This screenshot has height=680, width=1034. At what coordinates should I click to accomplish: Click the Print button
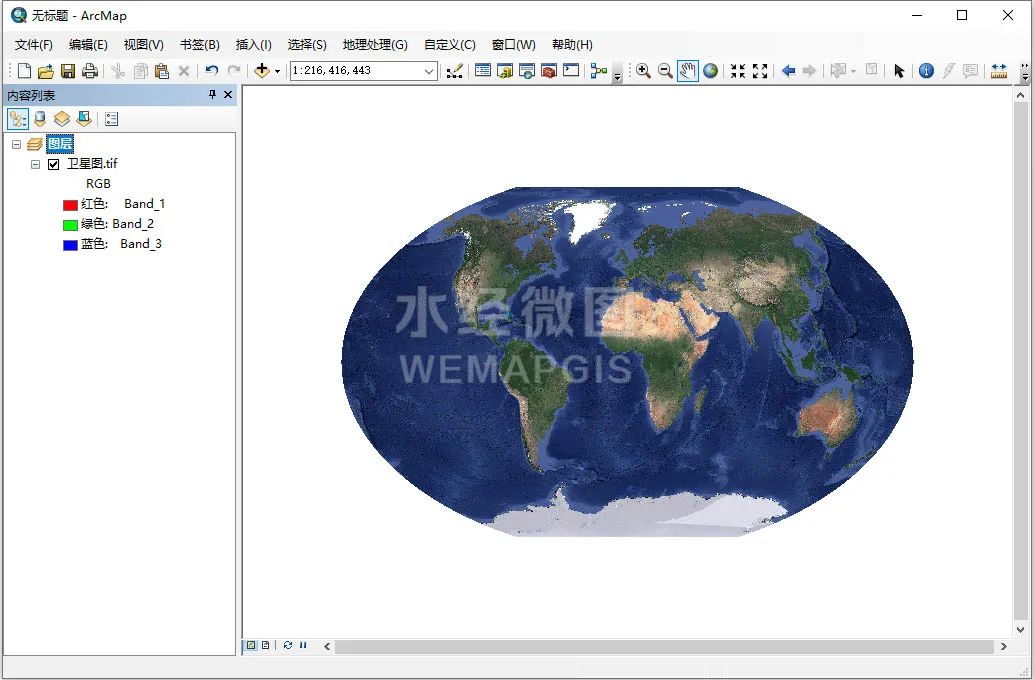pos(89,70)
